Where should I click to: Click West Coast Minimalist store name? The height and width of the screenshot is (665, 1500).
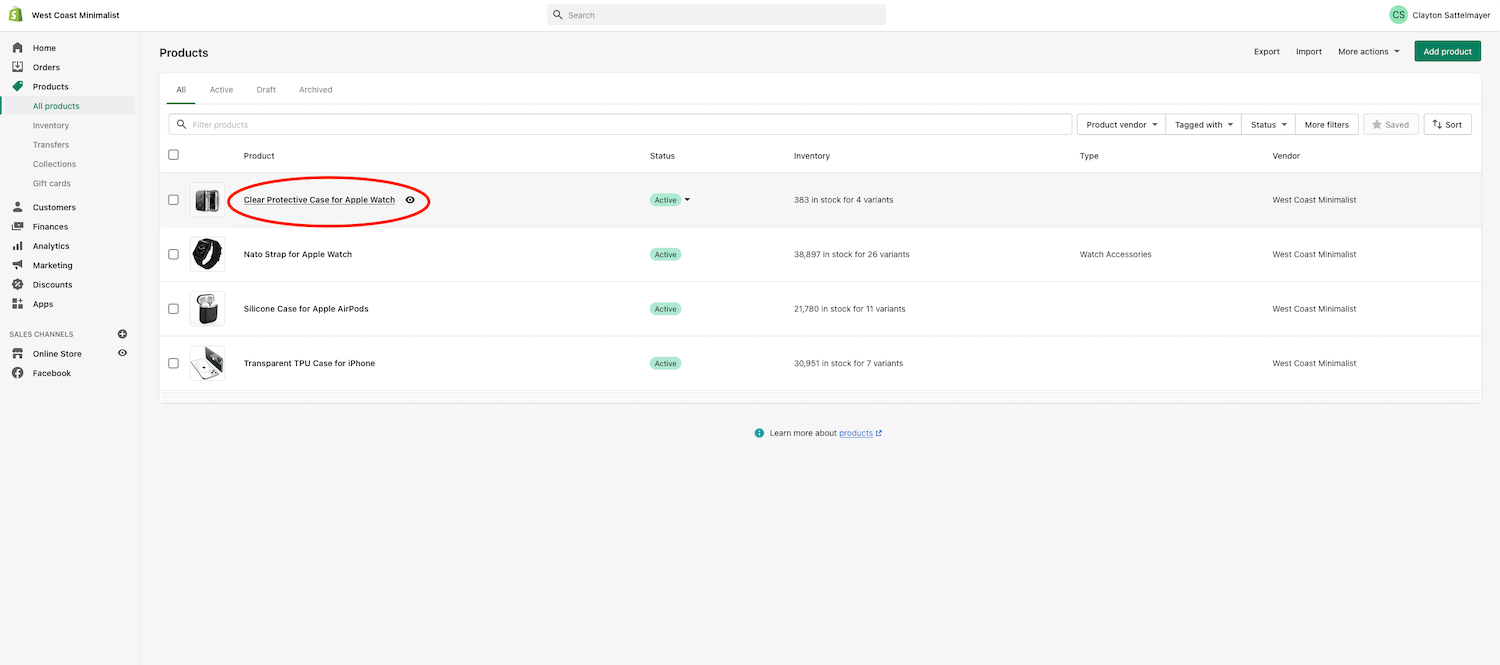tap(76, 15)
